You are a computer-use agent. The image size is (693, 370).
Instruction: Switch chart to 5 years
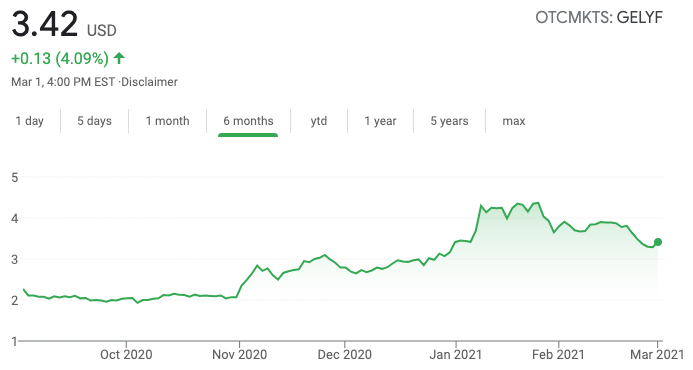pos(449,121)
